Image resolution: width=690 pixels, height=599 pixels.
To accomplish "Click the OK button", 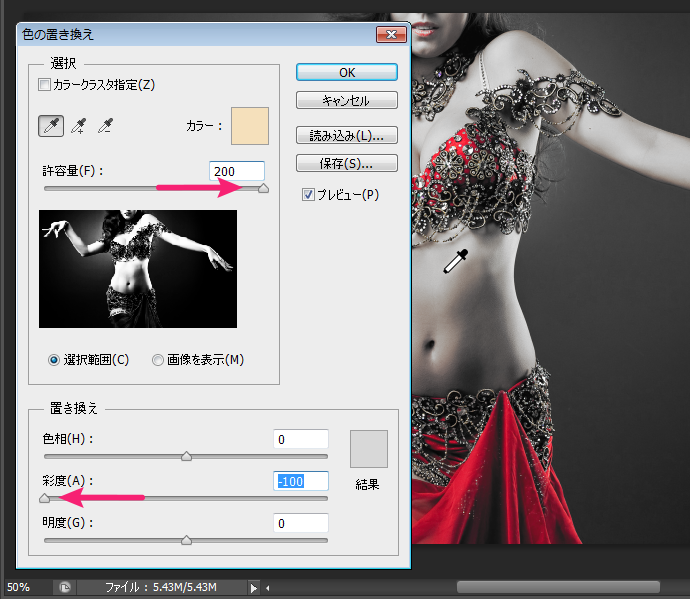I will [346, 72].
